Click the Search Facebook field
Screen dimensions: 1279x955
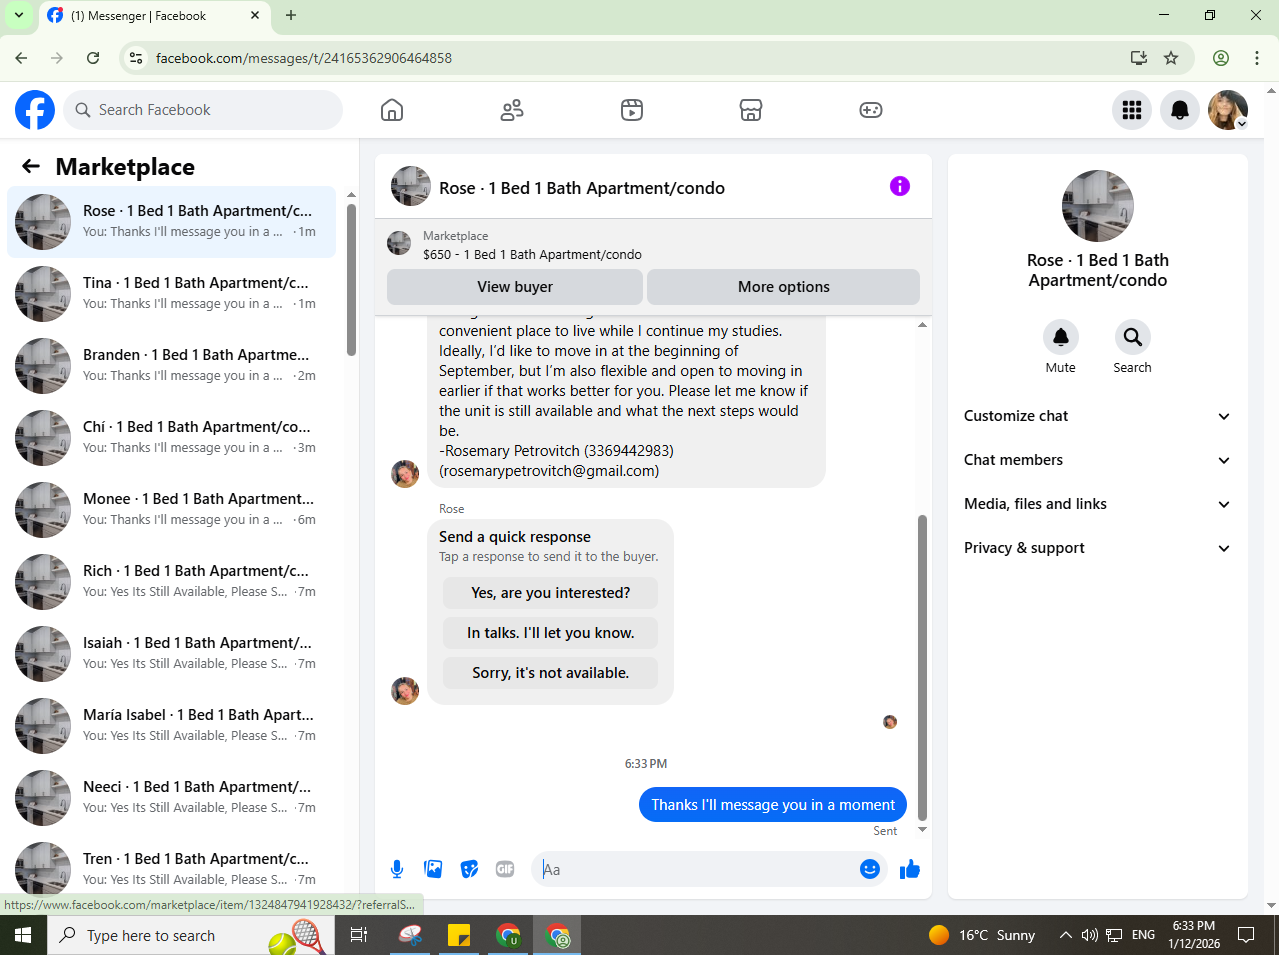(203, 110)
